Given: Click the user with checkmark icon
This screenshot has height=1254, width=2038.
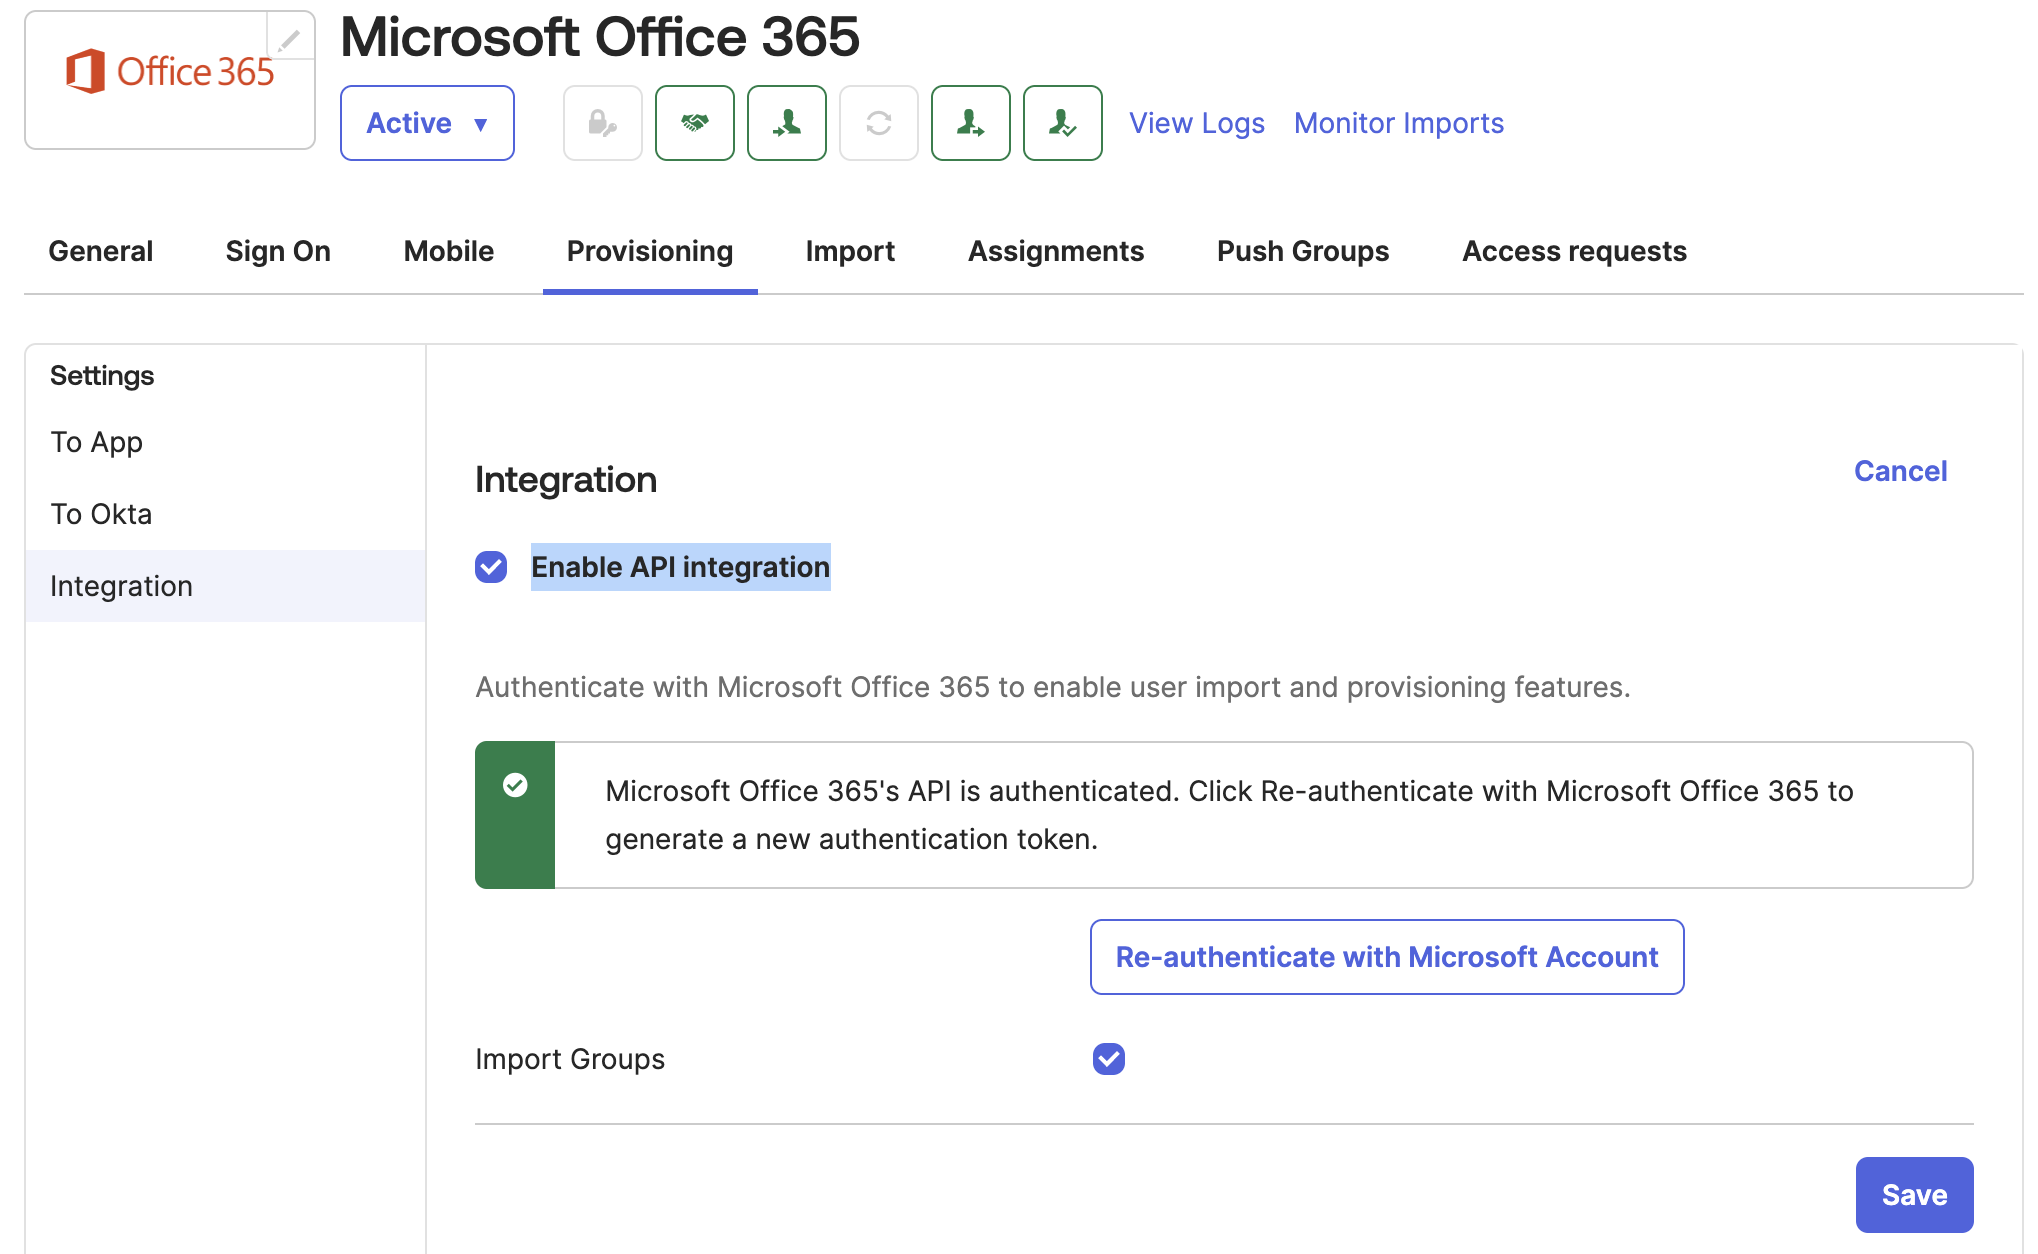Looking at the screenshot, I should coord(1063,123).
